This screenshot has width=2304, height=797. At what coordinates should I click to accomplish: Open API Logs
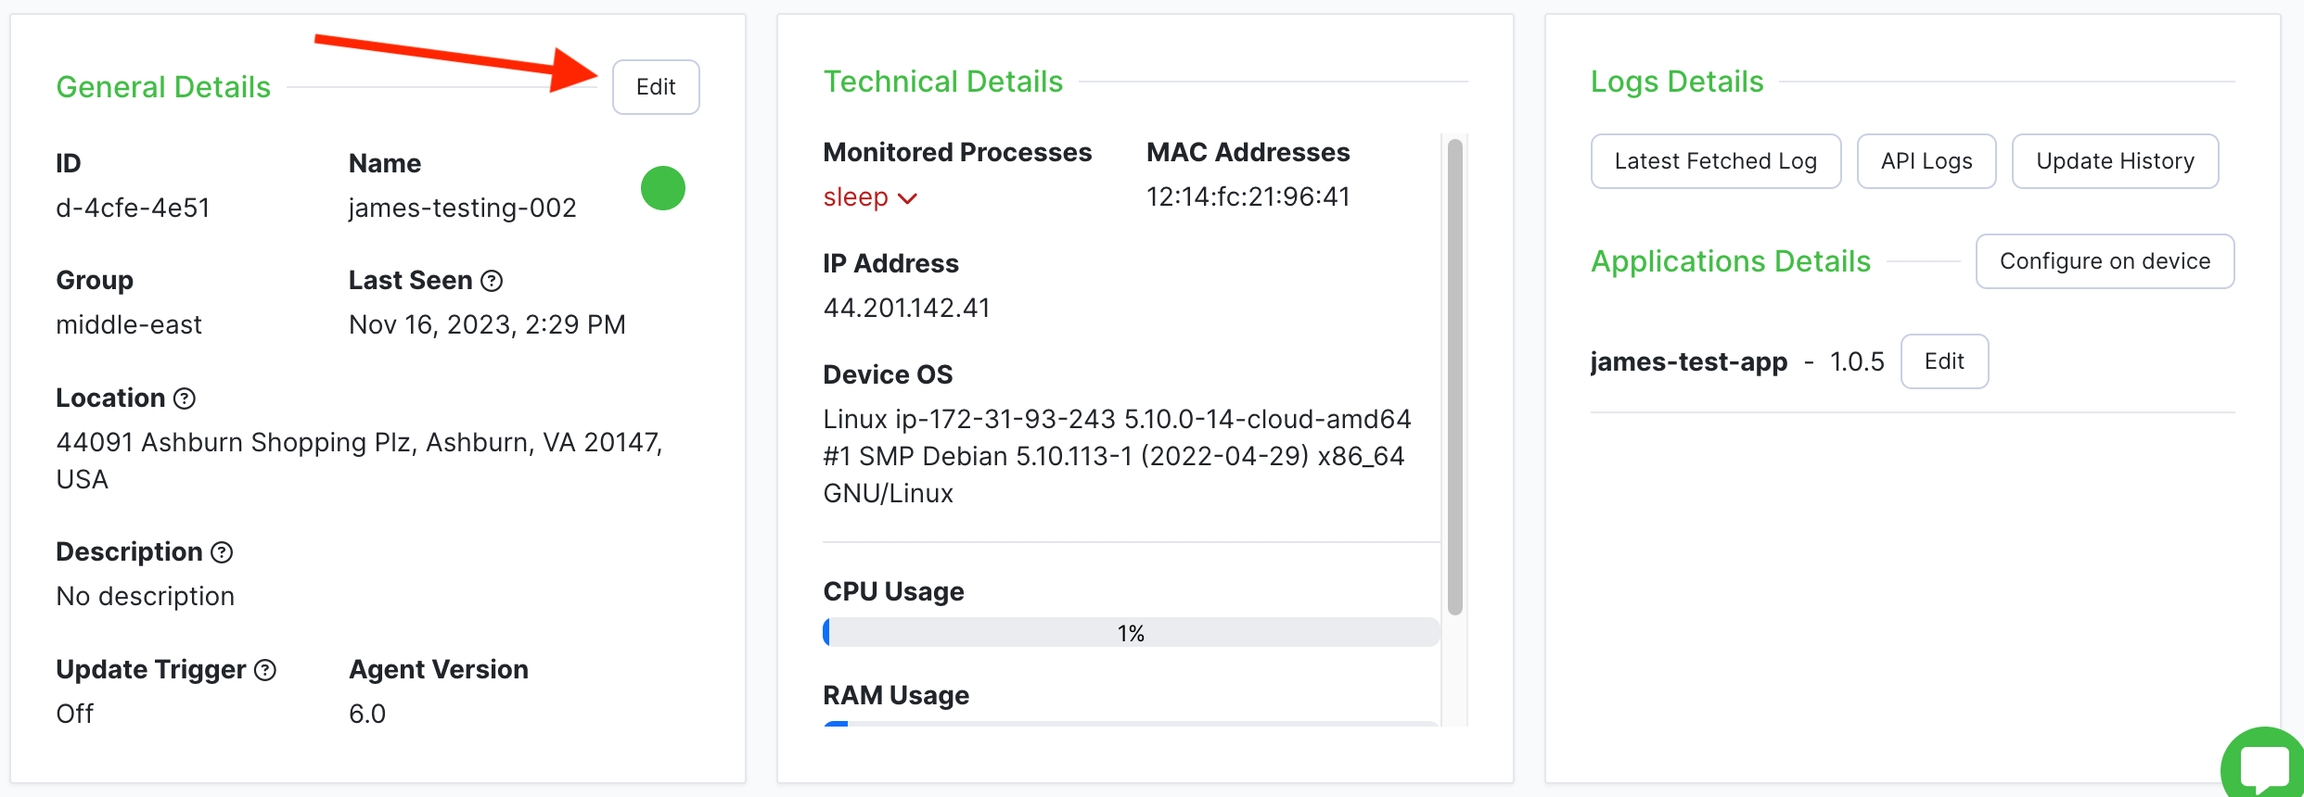1925,161
